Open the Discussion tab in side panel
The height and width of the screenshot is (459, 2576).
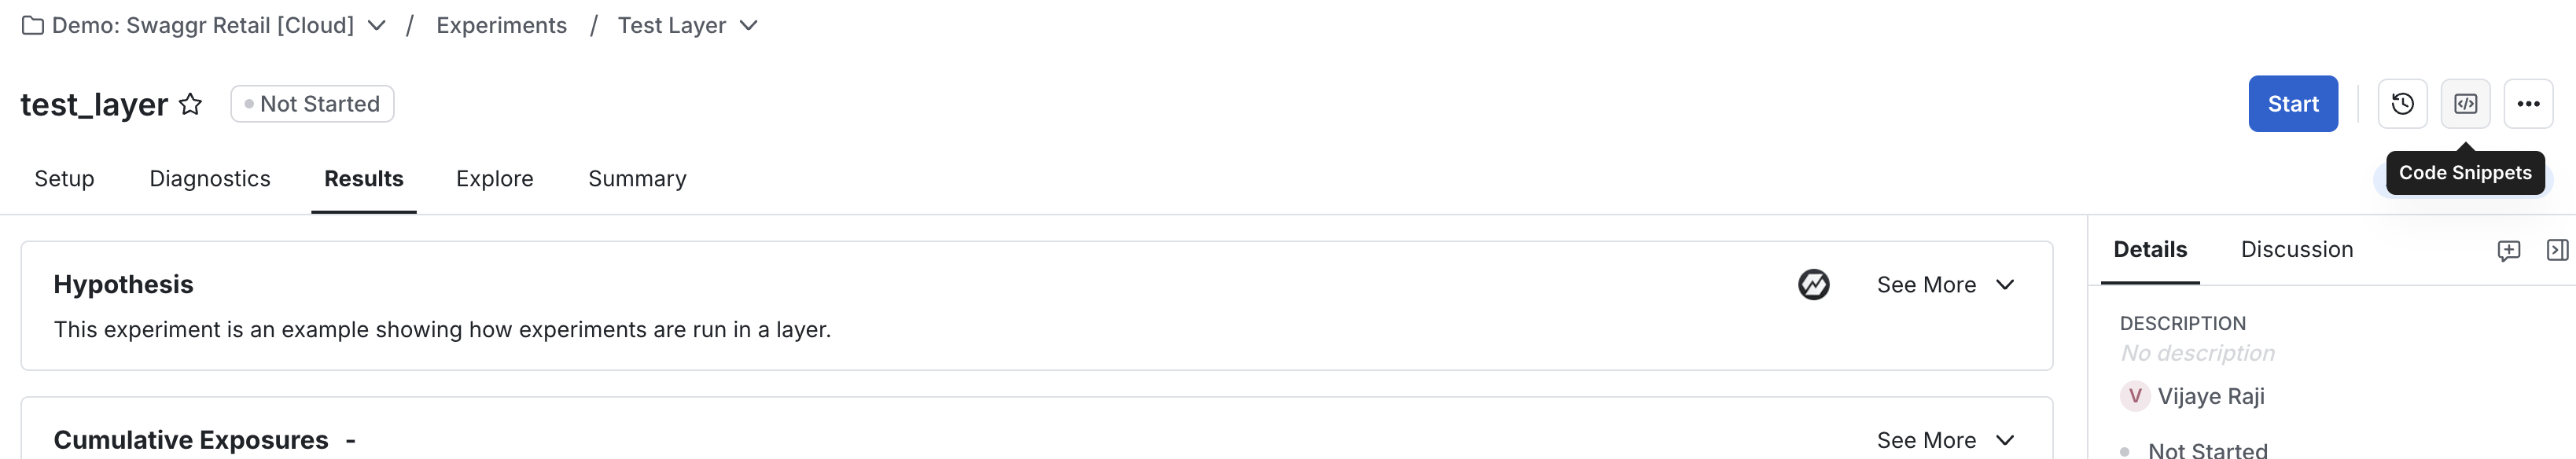click(2296, 249)
